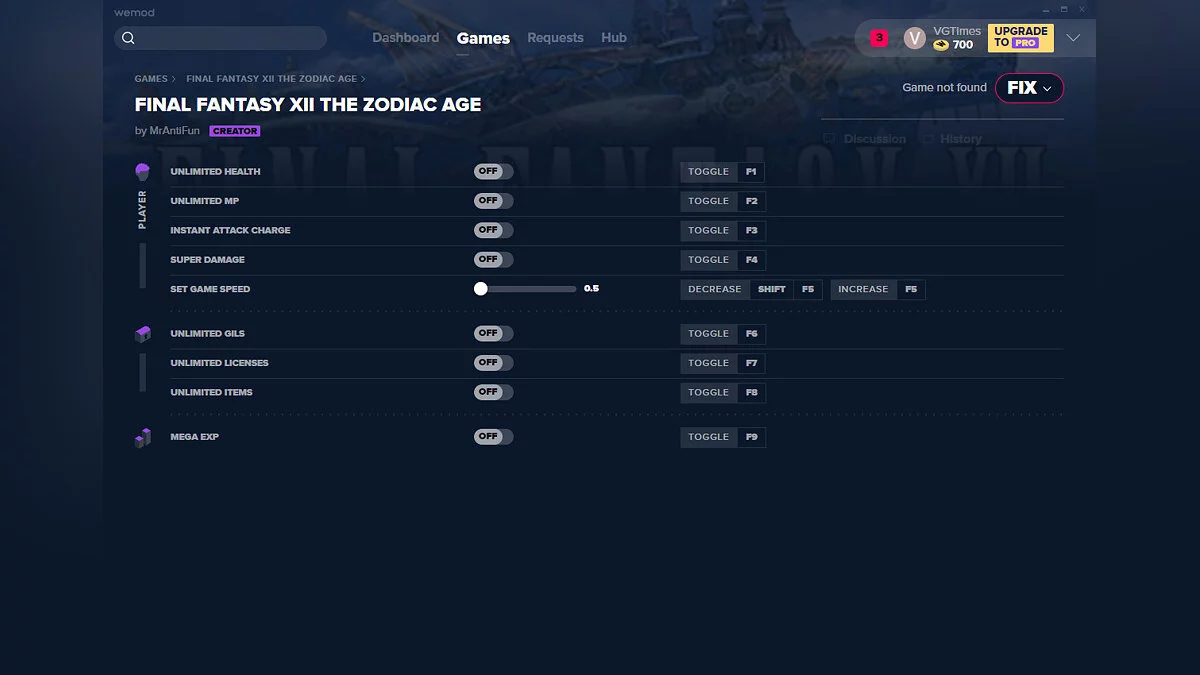Click the 0.5 game speed value
This screenshot has width=1200, height=675.
click(591, 289)
